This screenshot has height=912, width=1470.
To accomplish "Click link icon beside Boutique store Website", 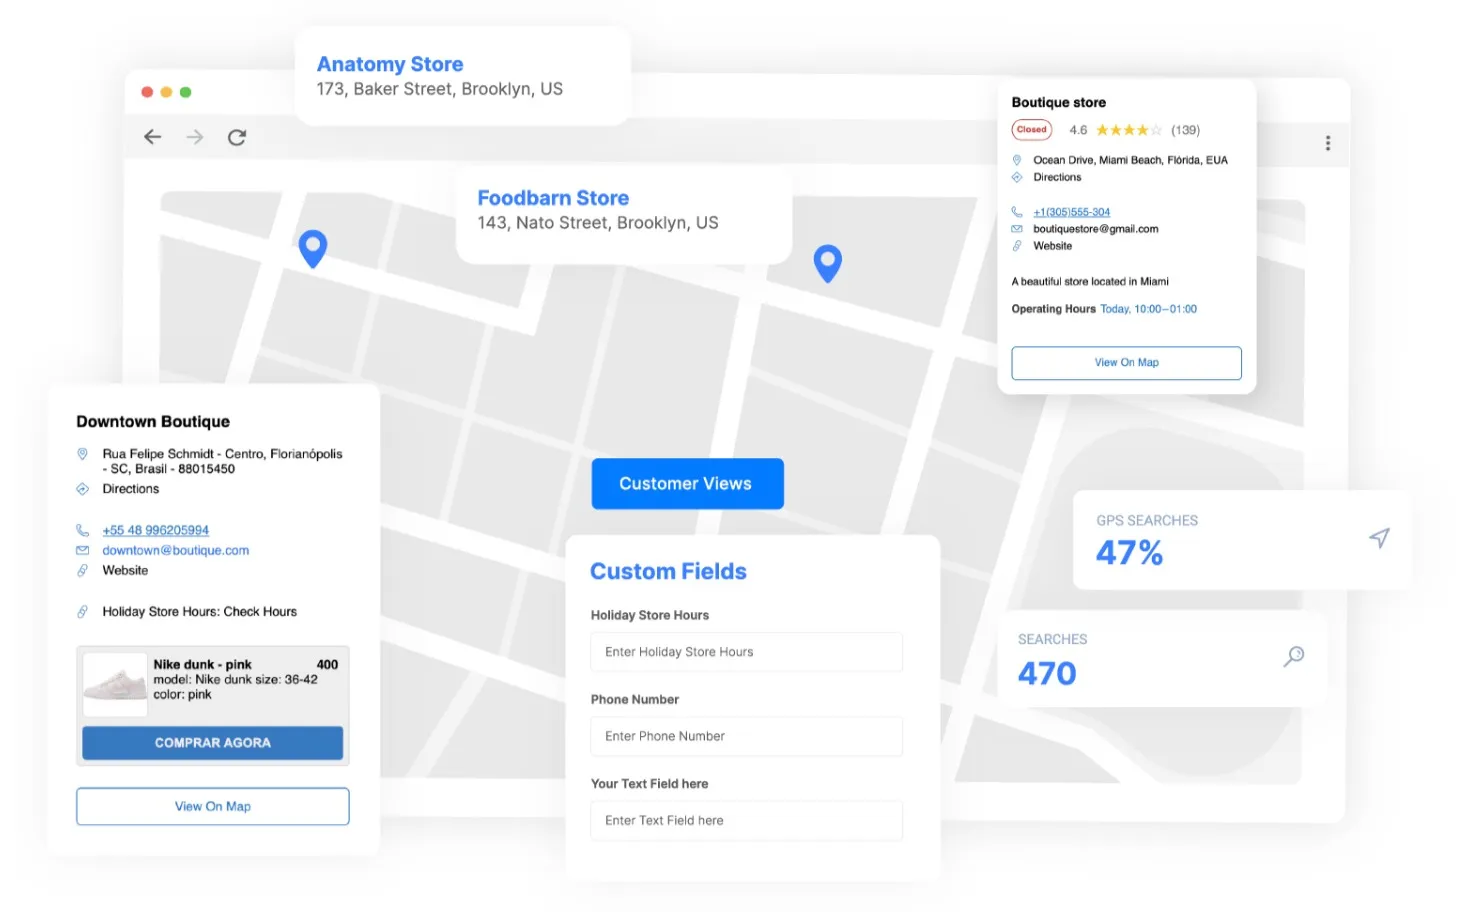I will click(x=1017, y=246).
